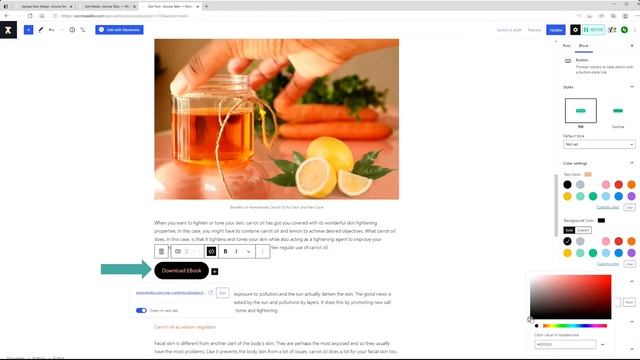Close the settings sidebar

coord(632,46)
